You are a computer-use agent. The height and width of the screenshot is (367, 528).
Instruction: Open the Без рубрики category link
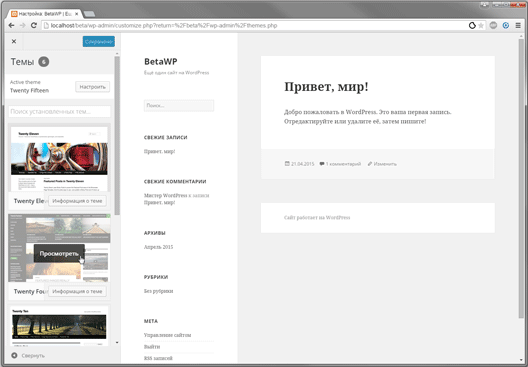point(159,291)
